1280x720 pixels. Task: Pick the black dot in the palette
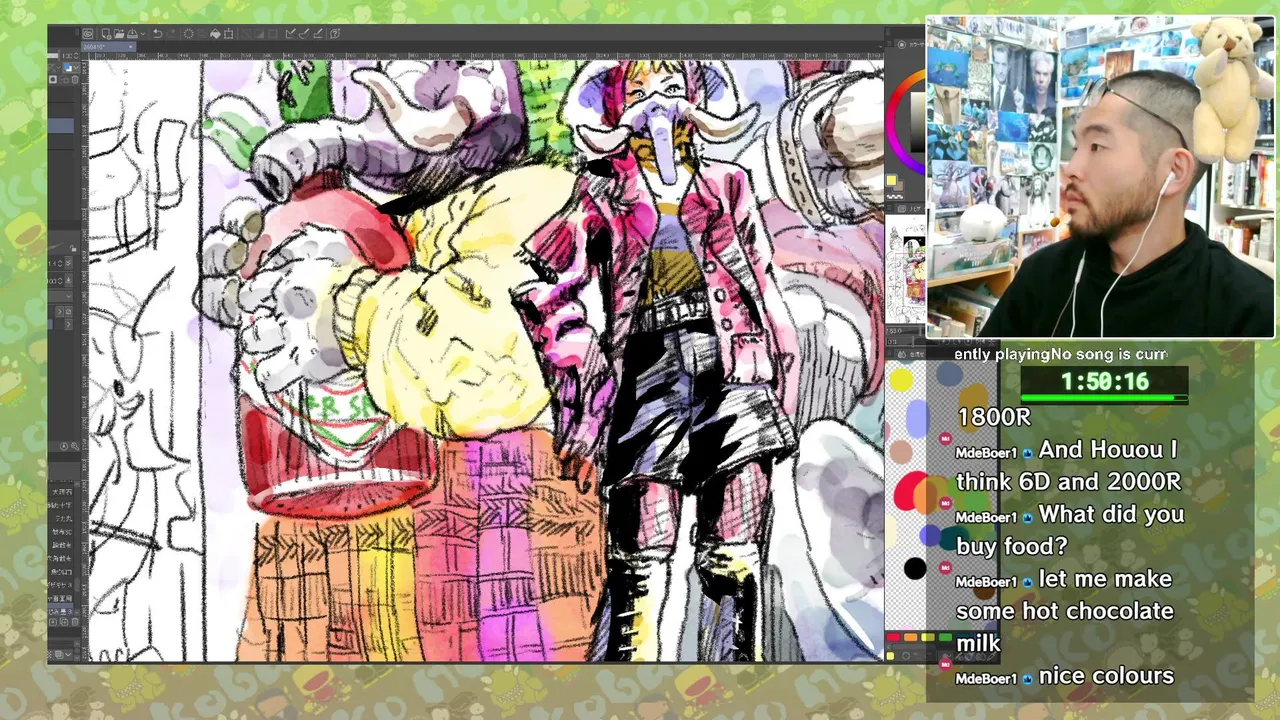click(x=915, y=569)
